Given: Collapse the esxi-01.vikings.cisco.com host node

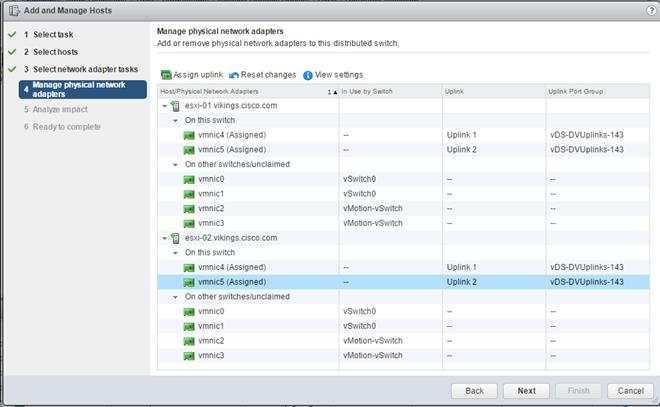Looking at the screenshot, I should click(165, 106).
